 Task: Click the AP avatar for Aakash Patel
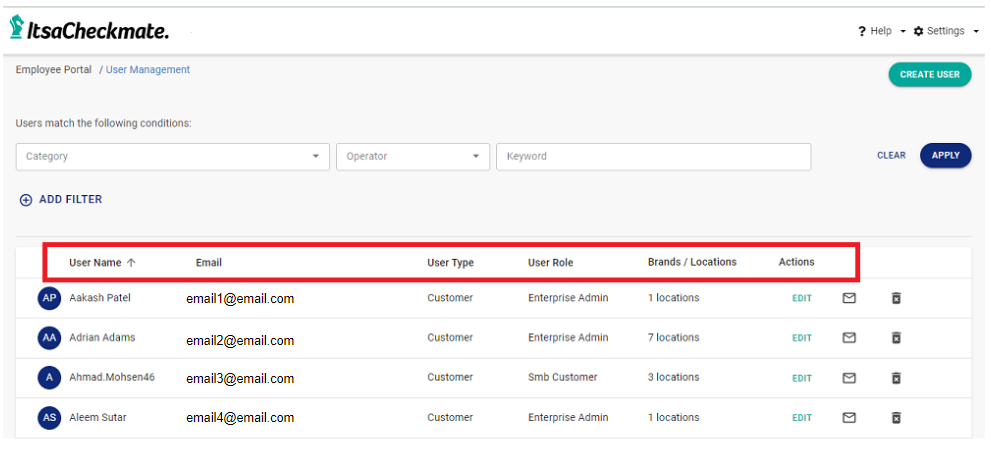pos(48,298)
